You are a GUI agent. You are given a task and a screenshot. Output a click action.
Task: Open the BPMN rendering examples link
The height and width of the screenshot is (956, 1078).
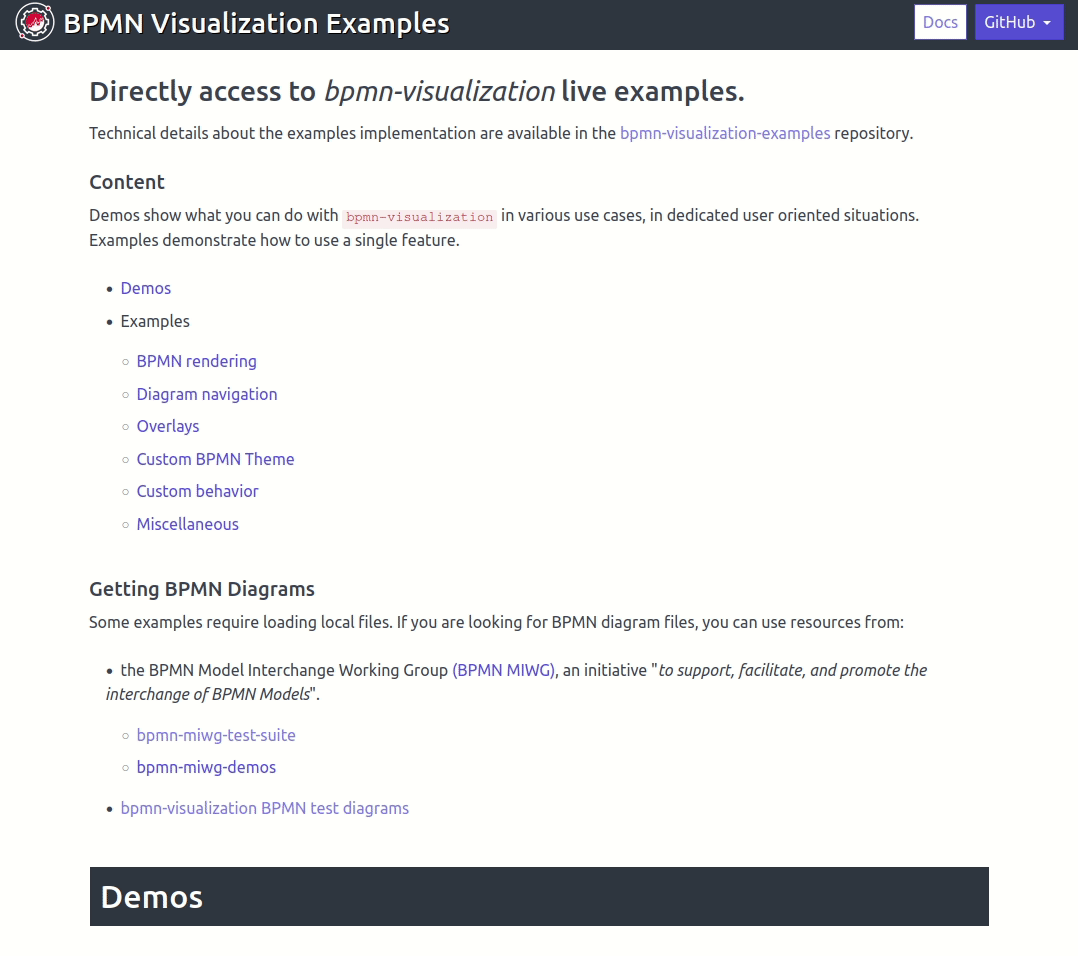[x=196, y=361]
